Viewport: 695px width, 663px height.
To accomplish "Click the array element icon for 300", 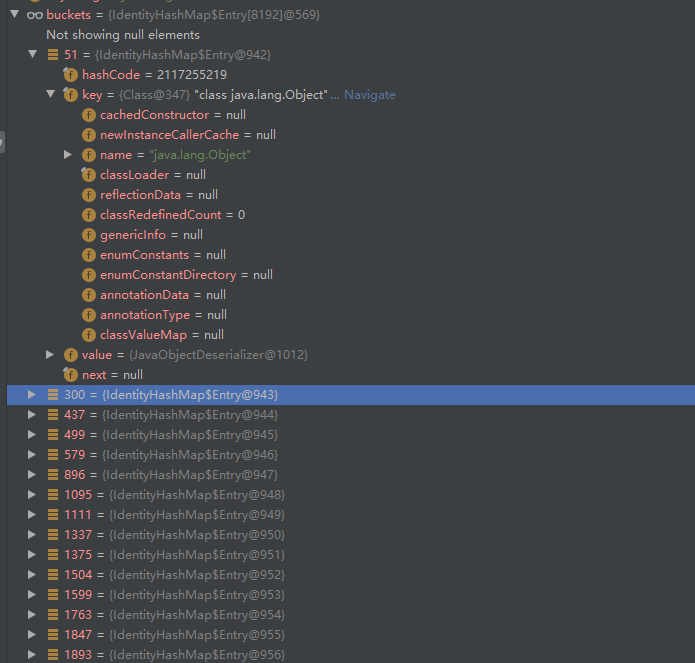I will point(53,394).
